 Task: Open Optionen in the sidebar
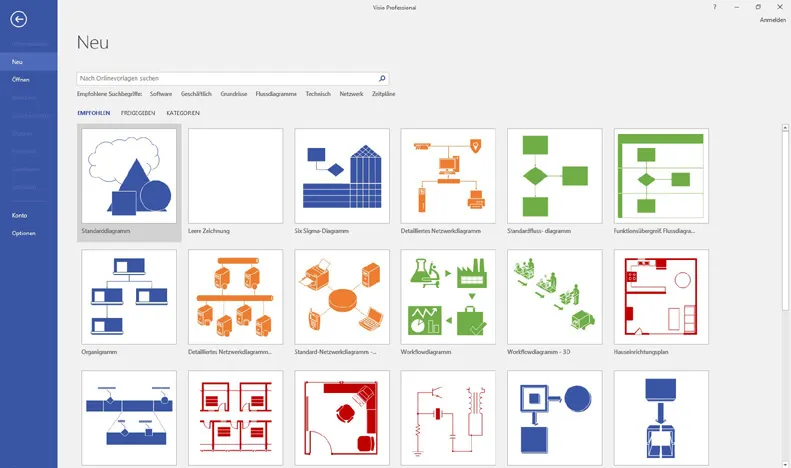coord(23,233)
